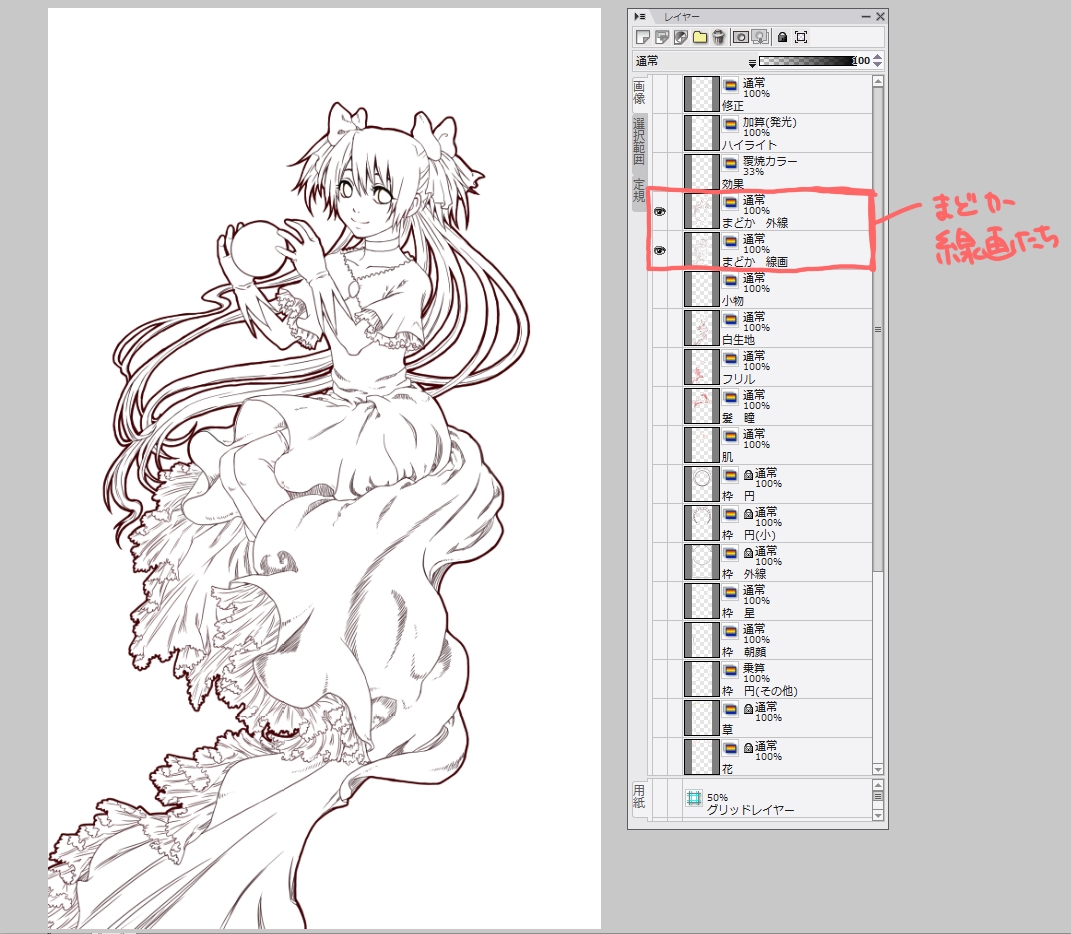Click the paper section scroll up arrow
Screen dimensions: 1071x934
878,784
